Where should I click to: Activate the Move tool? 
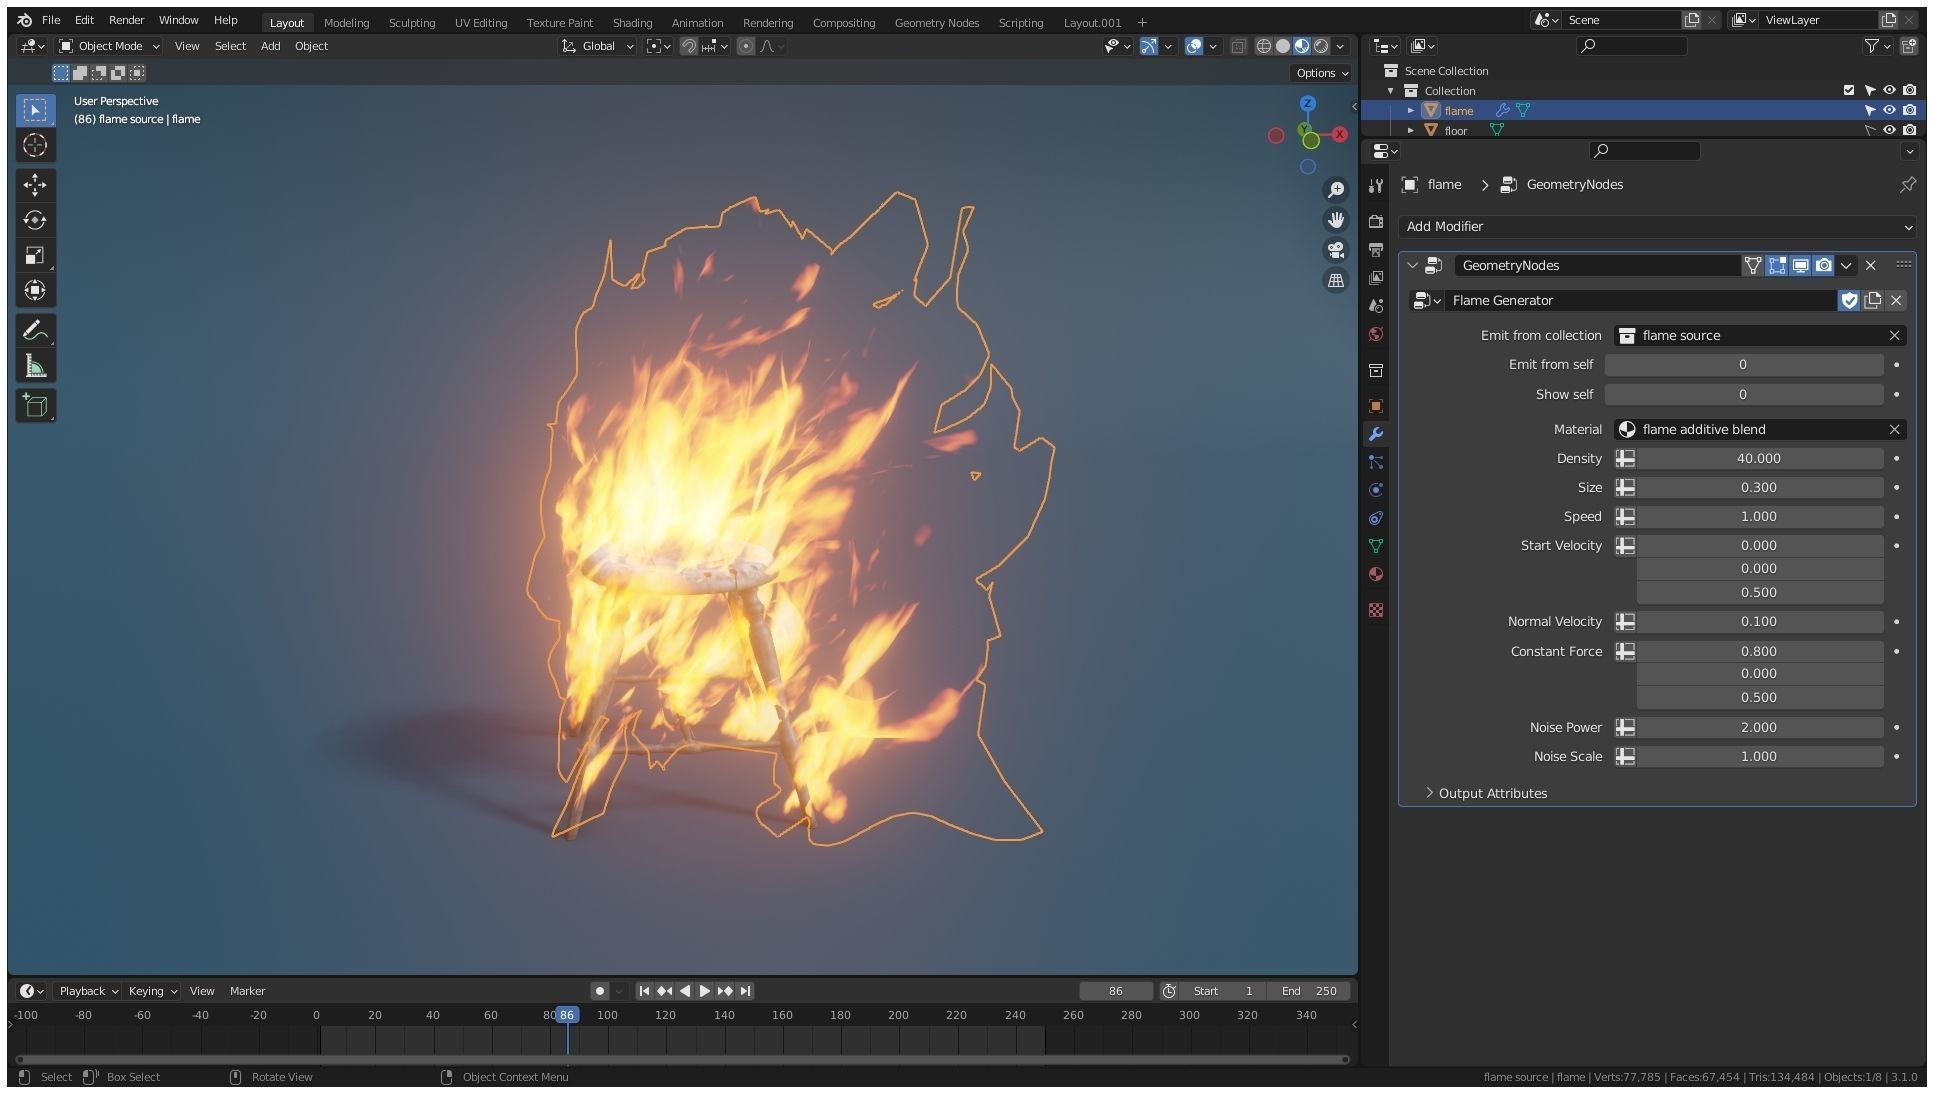tap(35, 185)
